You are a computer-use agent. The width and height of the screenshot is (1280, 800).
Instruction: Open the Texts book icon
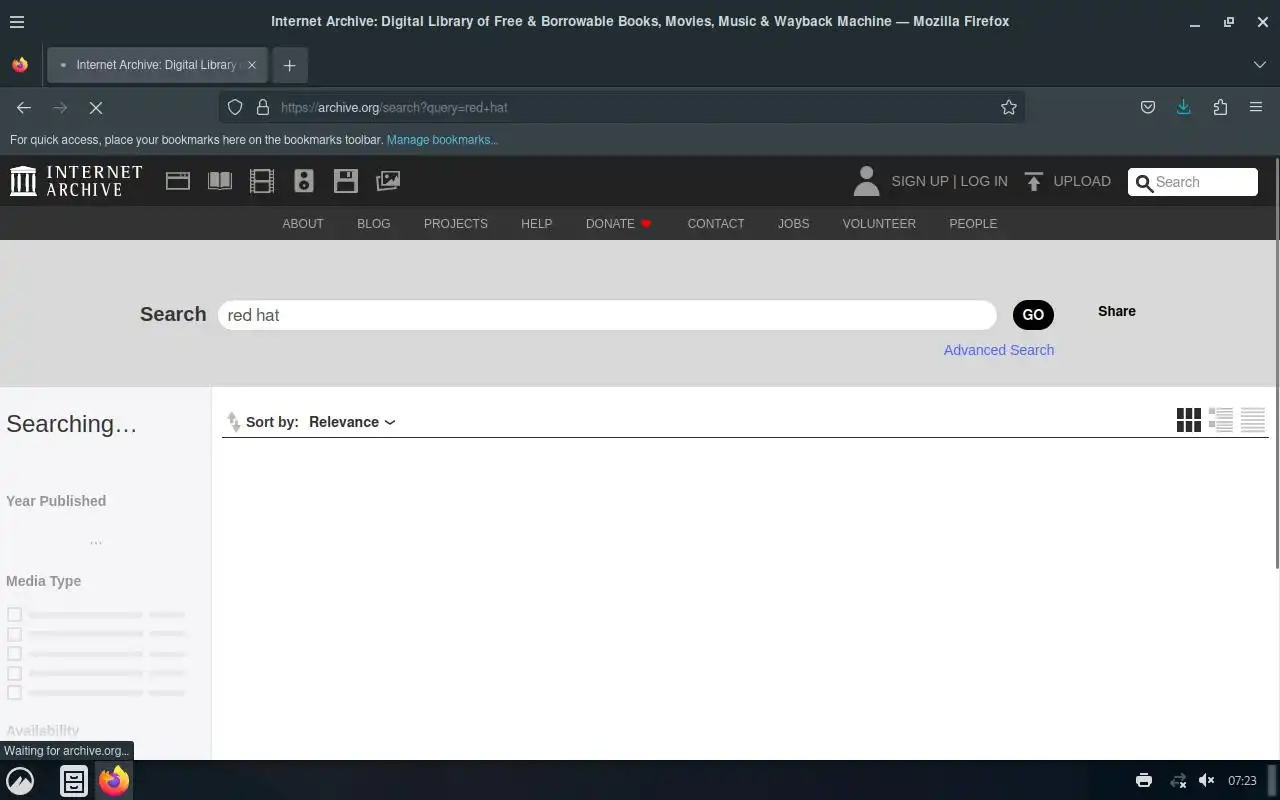pyautogui.click(x=220, y=181)
